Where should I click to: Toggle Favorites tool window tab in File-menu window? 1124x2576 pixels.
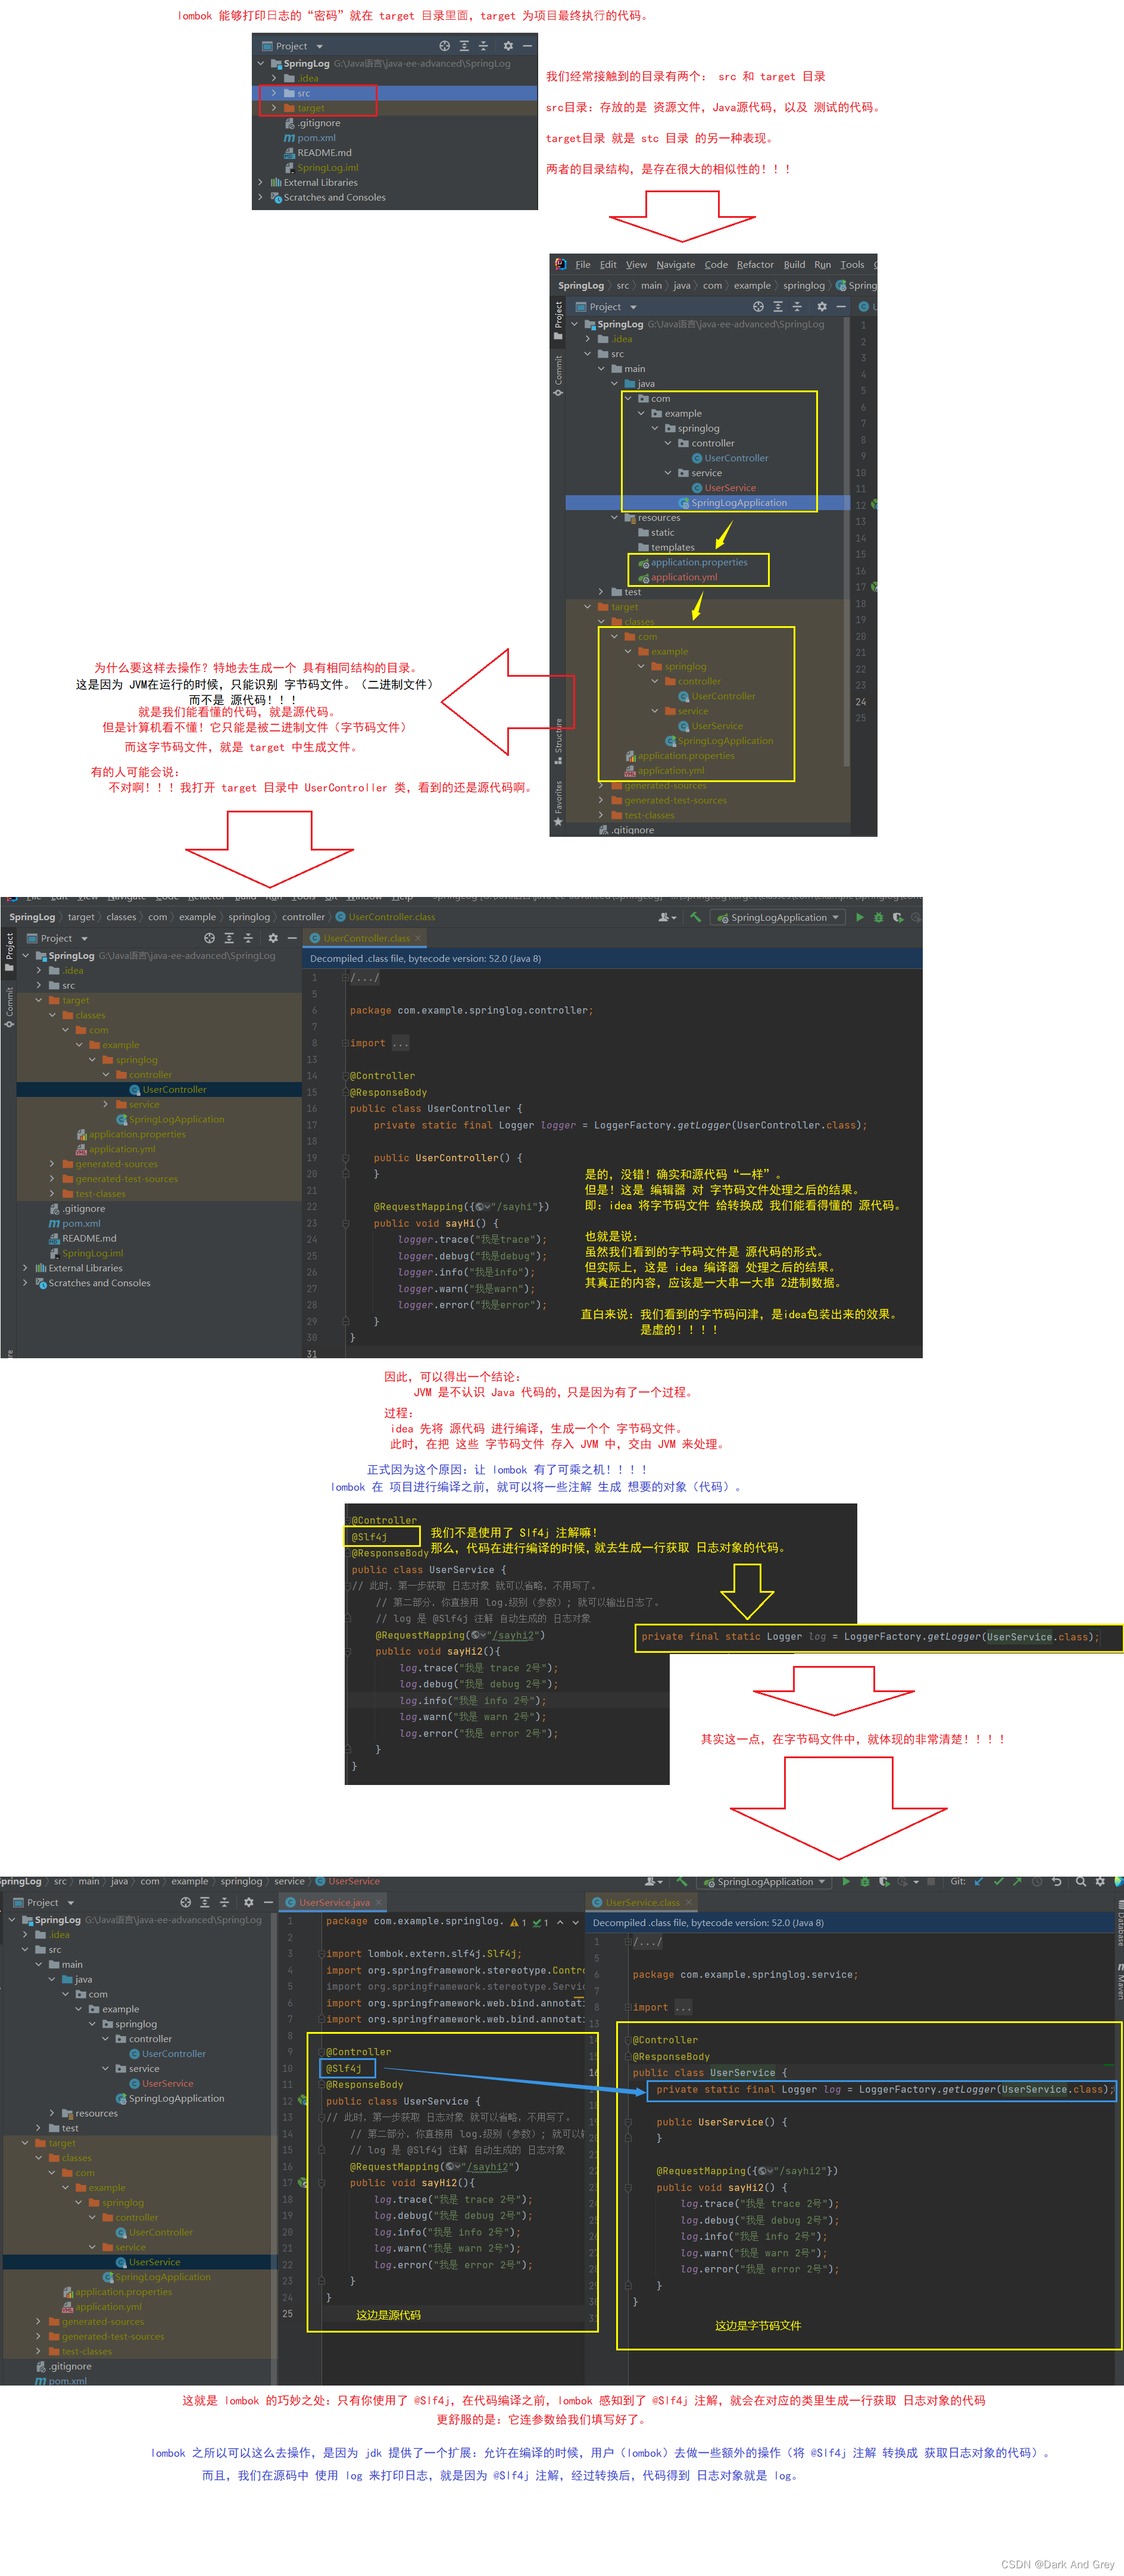[558, 803]
